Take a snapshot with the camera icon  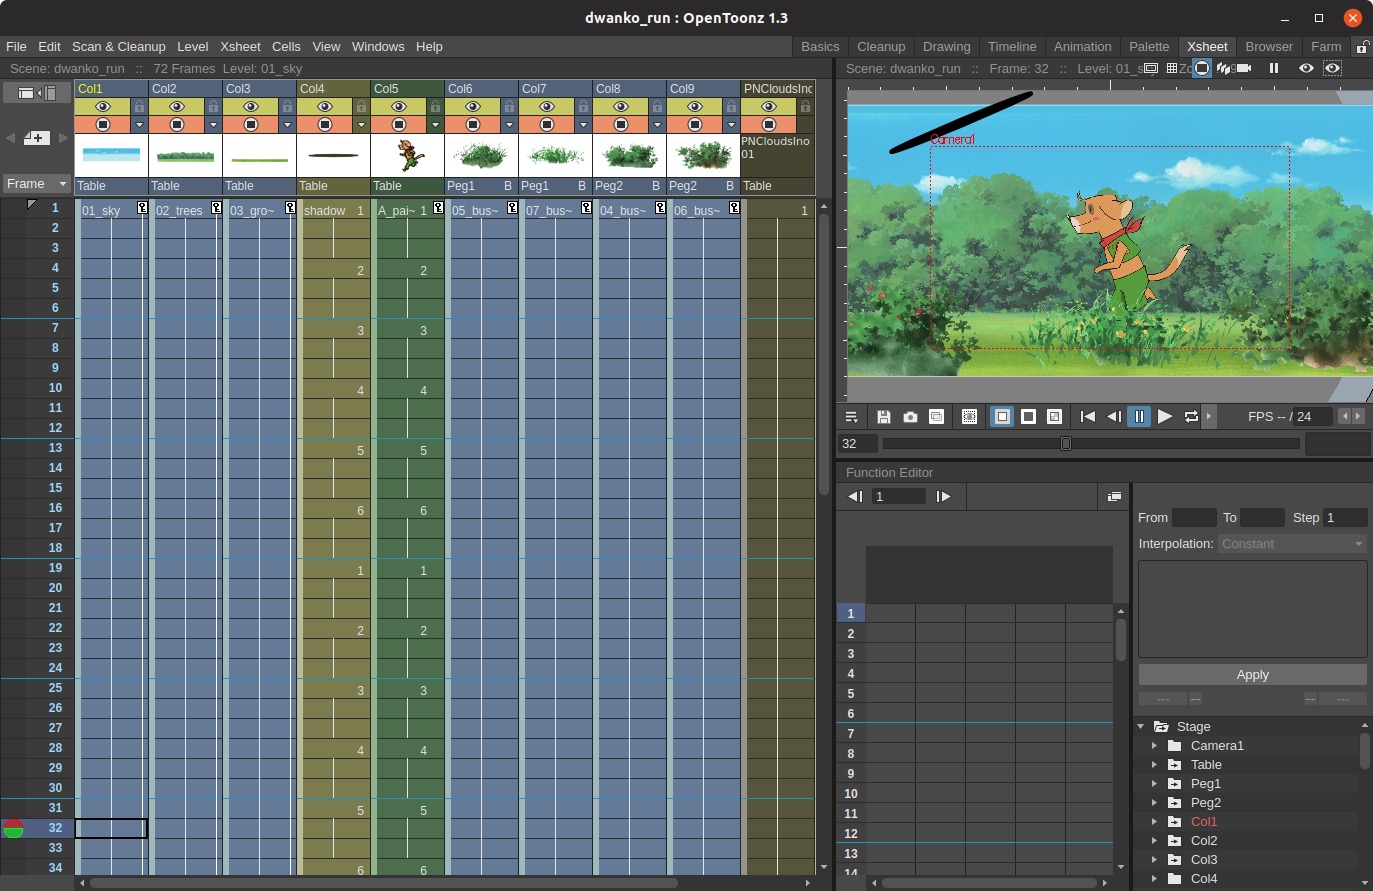pos(910,417)
